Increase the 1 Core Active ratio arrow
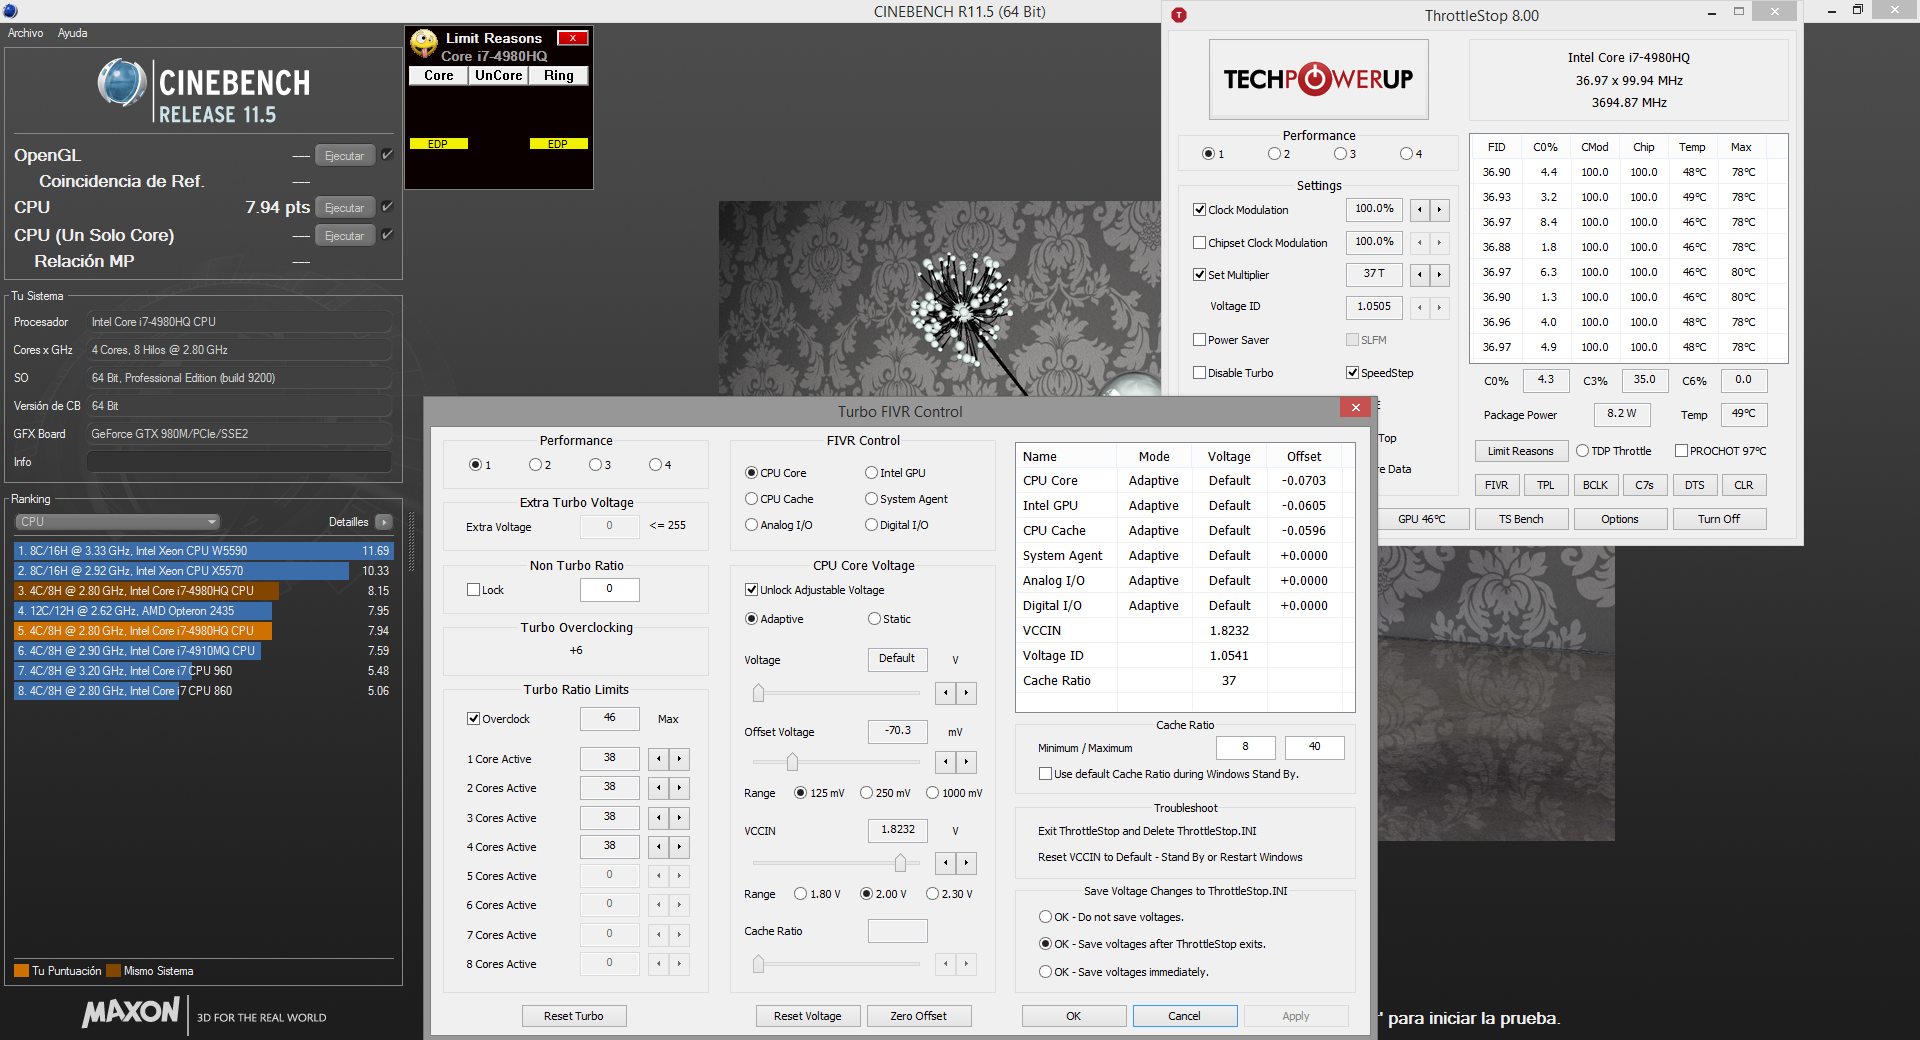 pyautogui.click(x=679, y=759)
